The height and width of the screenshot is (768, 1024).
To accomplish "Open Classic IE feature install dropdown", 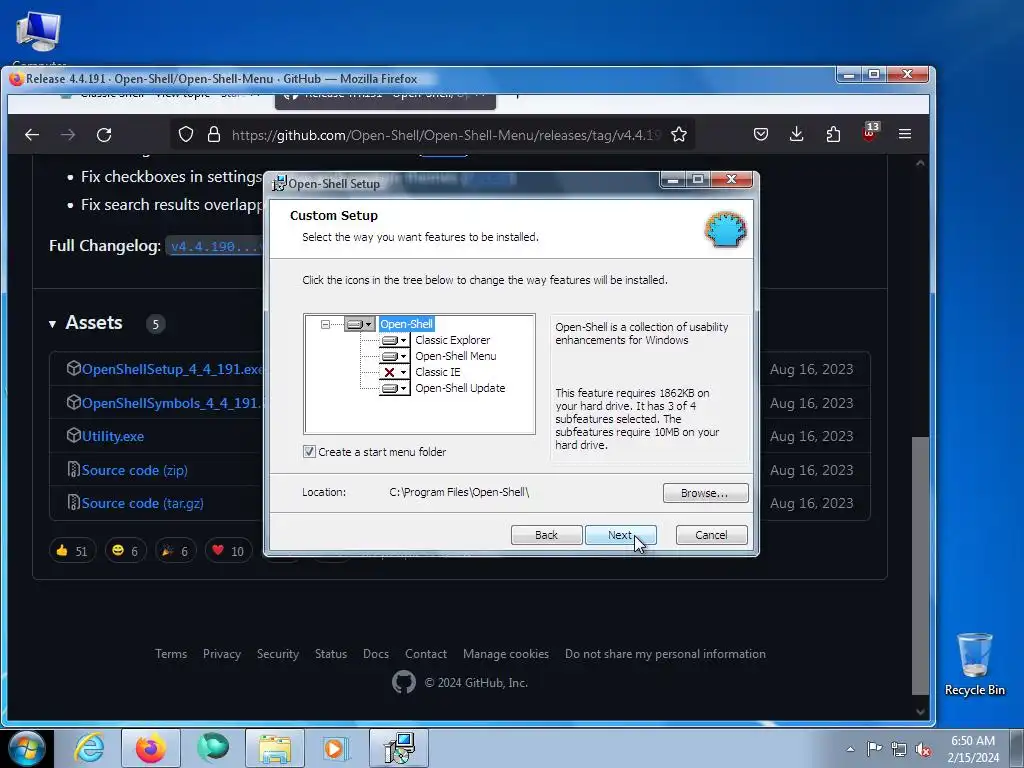I will pos(394,372).
